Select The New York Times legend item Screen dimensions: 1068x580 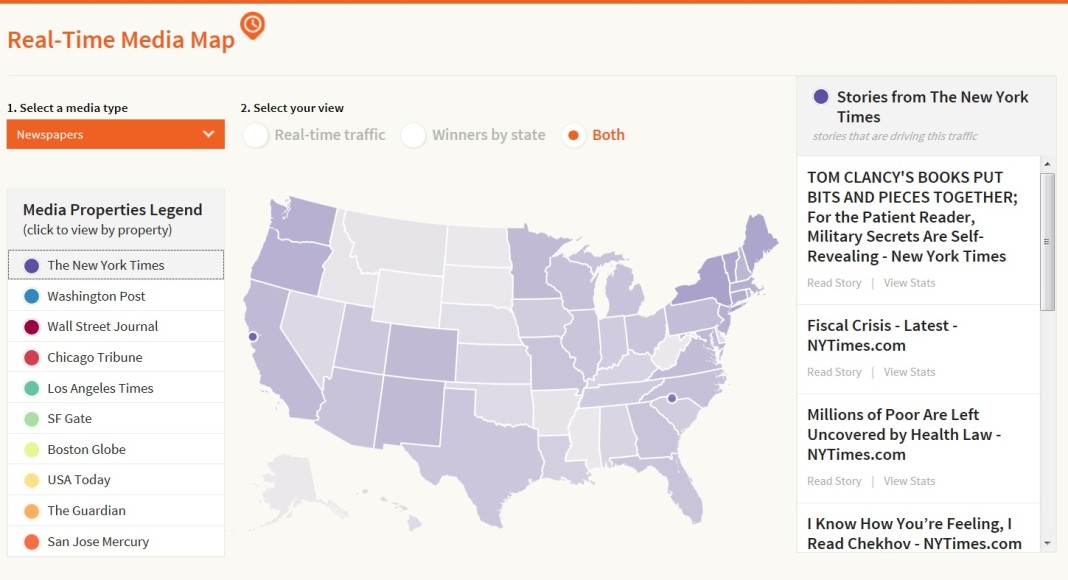(105, 265)
